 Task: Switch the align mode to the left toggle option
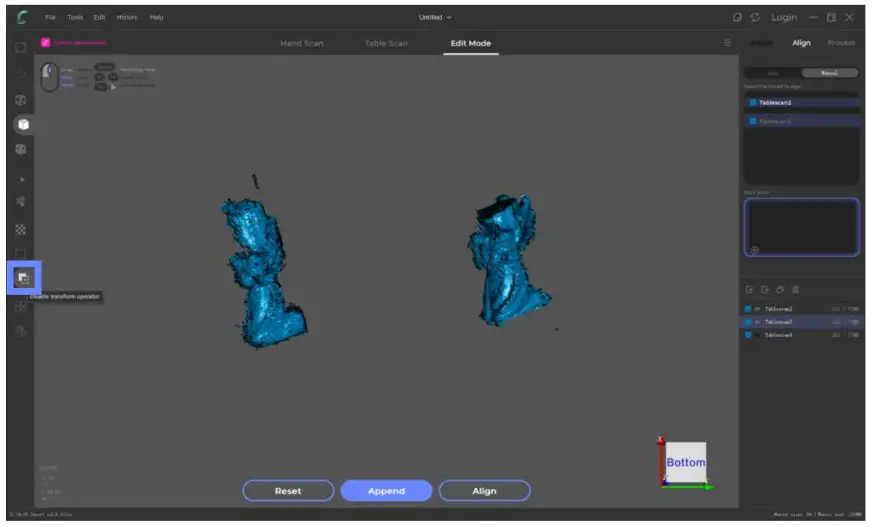point(773,73)
